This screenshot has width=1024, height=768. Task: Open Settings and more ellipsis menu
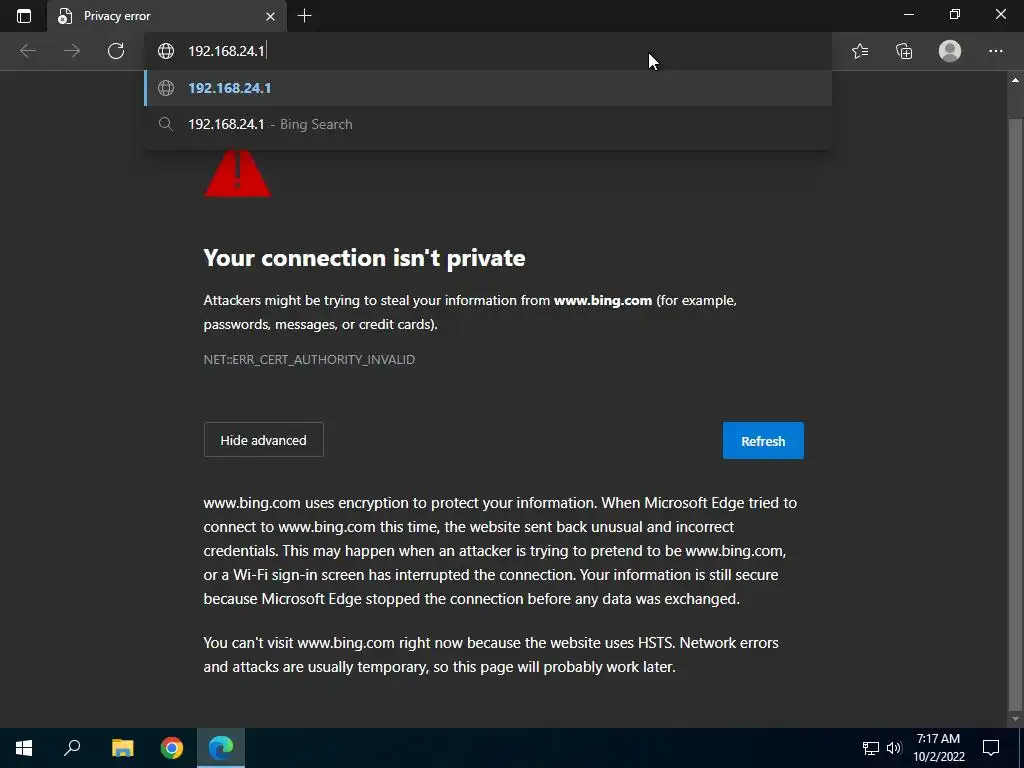click(995, 51)
